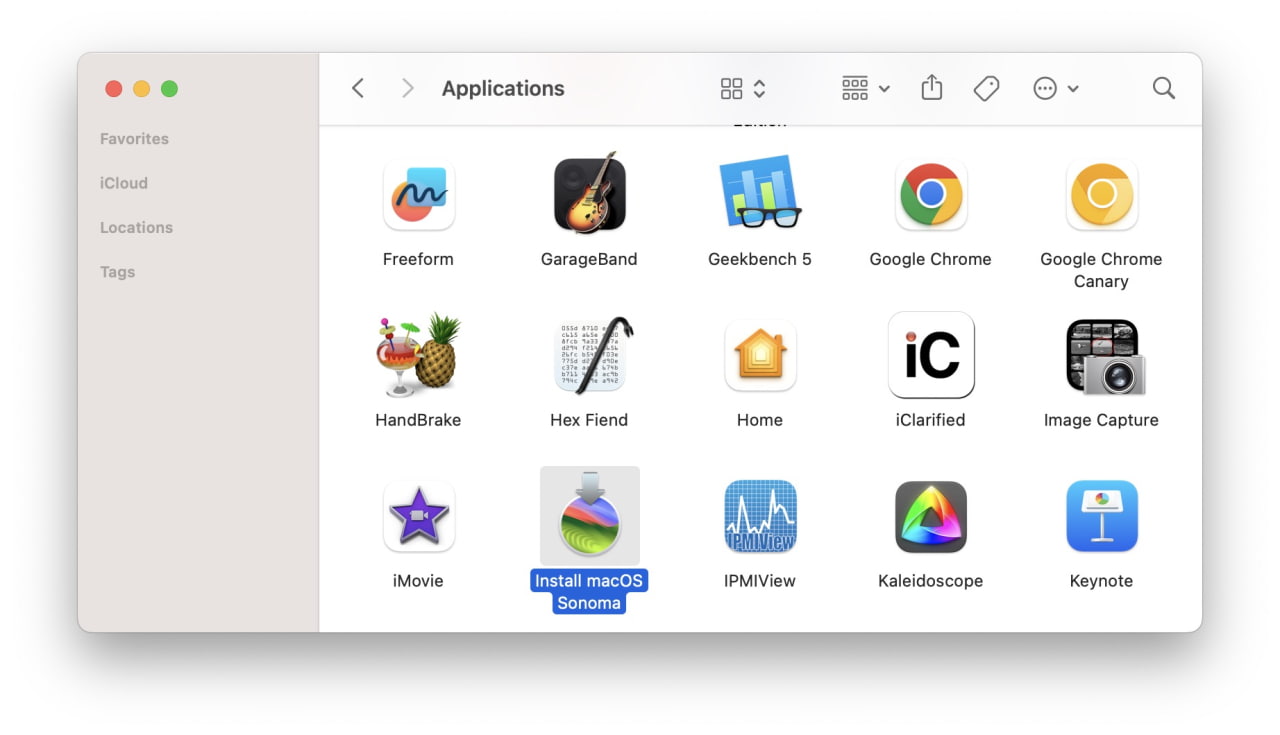
Task: Launch Google Chrome
Action: 930,195
